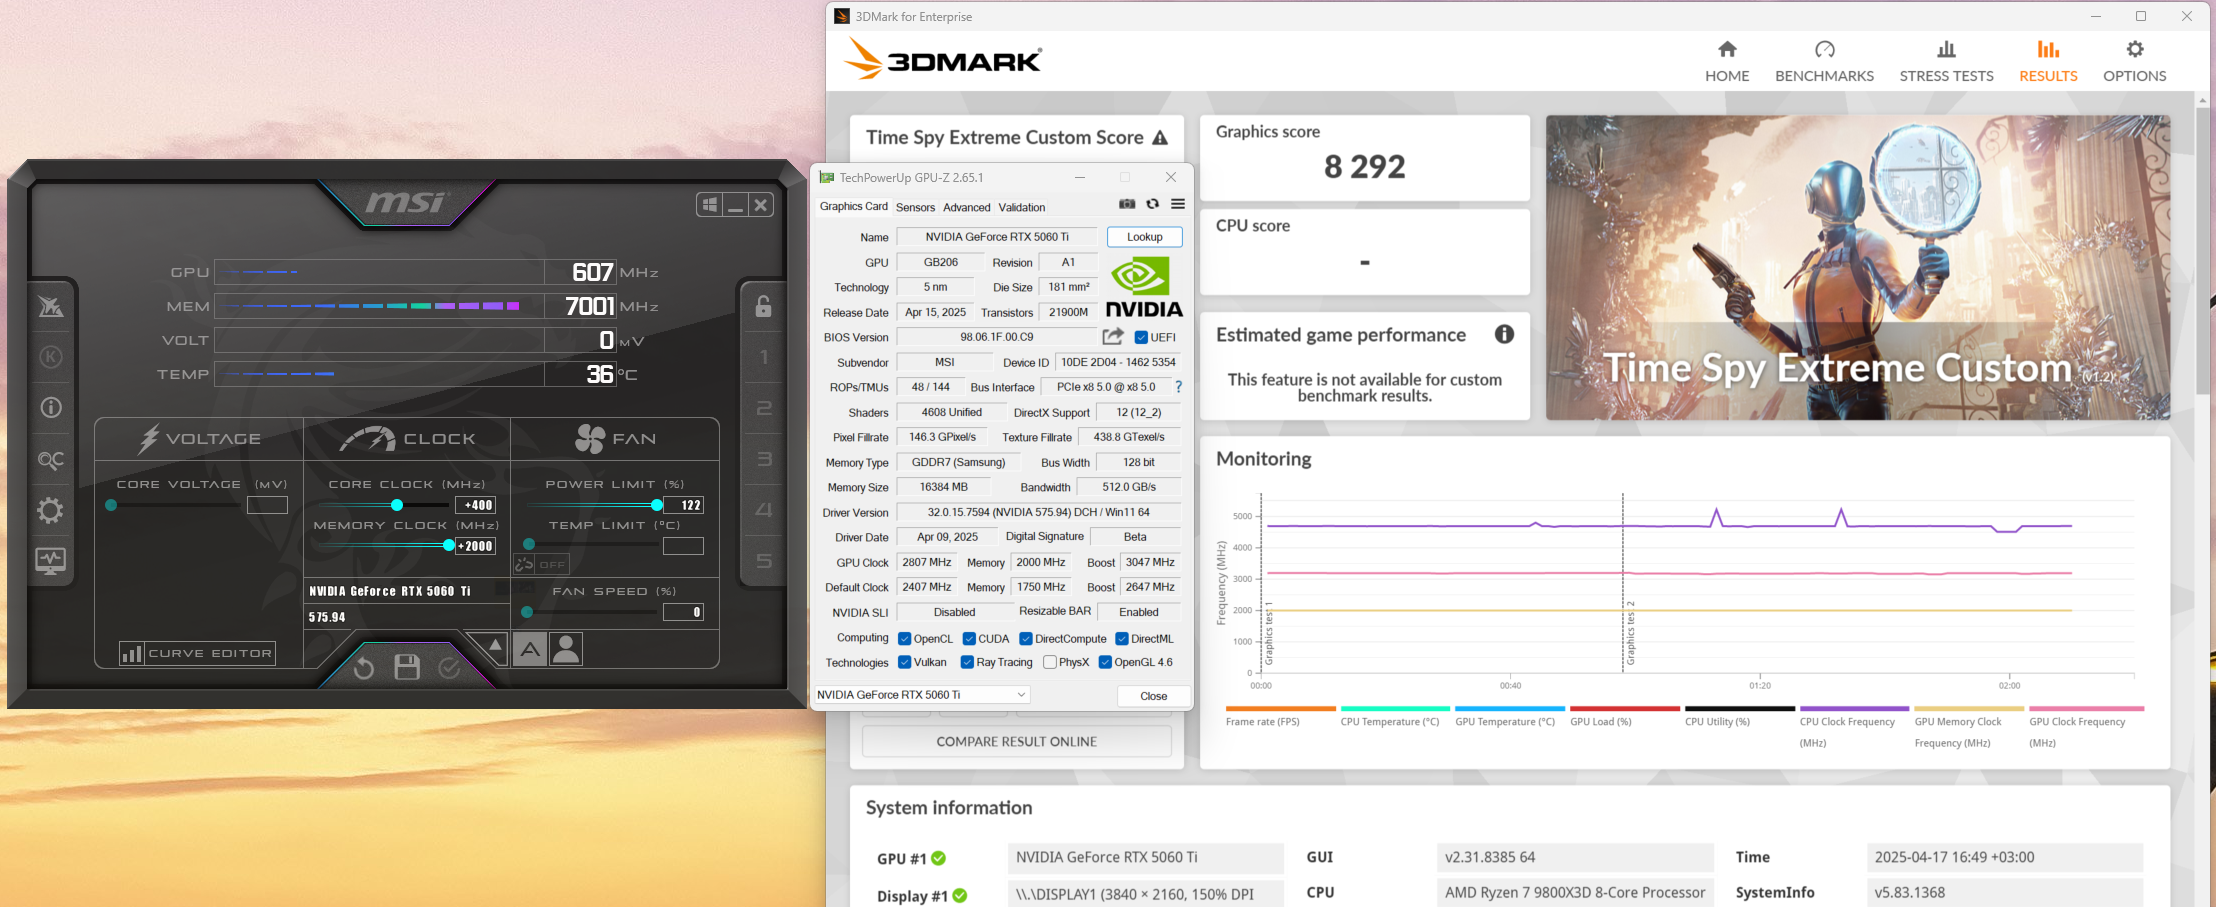The width and height of the screenshot is (2216, 907).
Task: Adjust the Memory Clock slider handle
Action: 449,545
